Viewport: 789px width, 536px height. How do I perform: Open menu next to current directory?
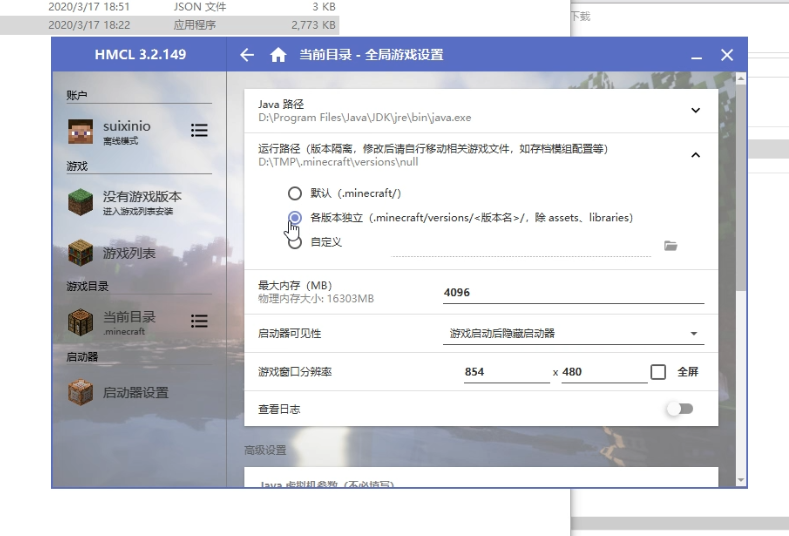[x=199, y=321]
